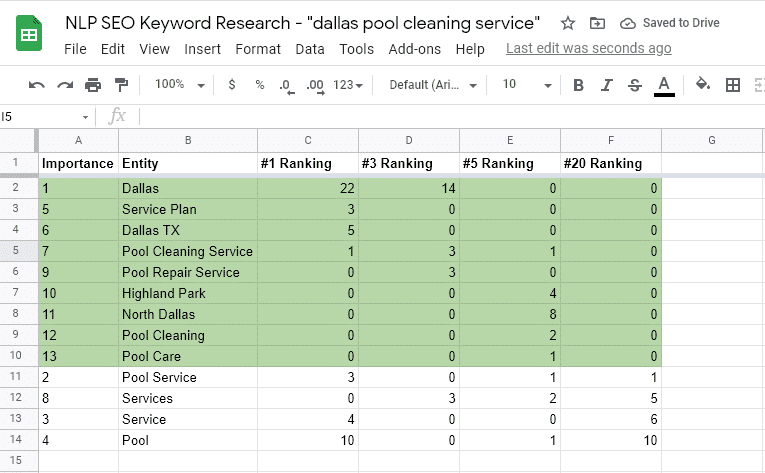
Task: Select column D header
Action: pyautogui.click(x=409, y=141)
